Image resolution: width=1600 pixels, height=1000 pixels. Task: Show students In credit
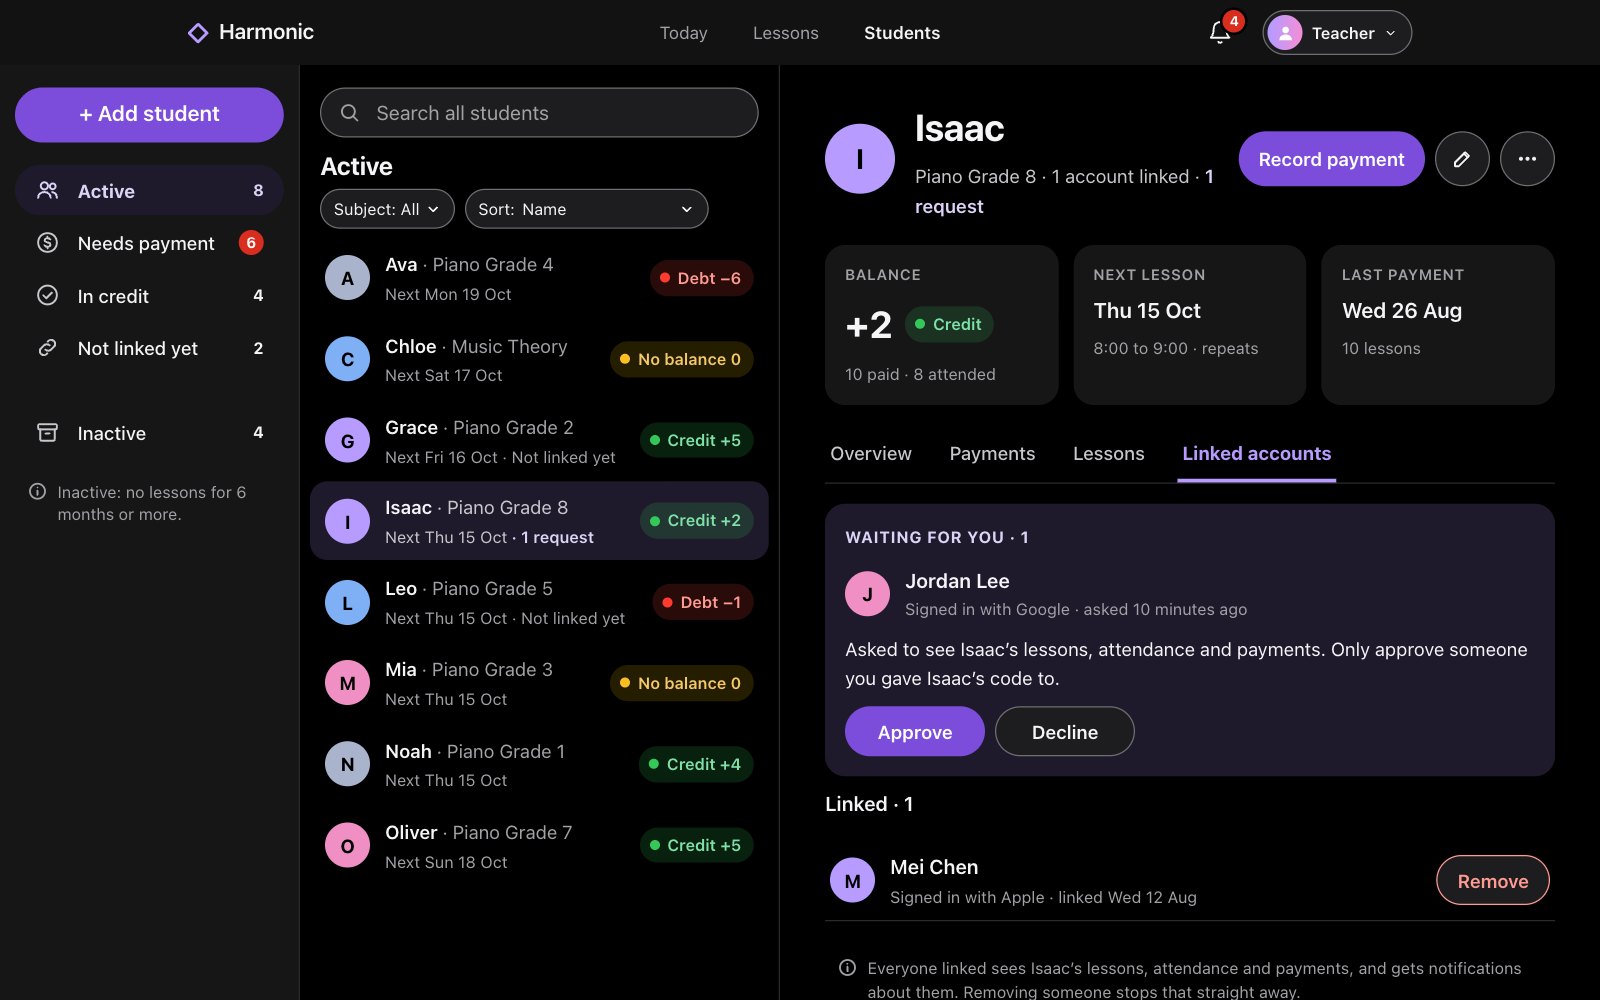pos(149,296)
